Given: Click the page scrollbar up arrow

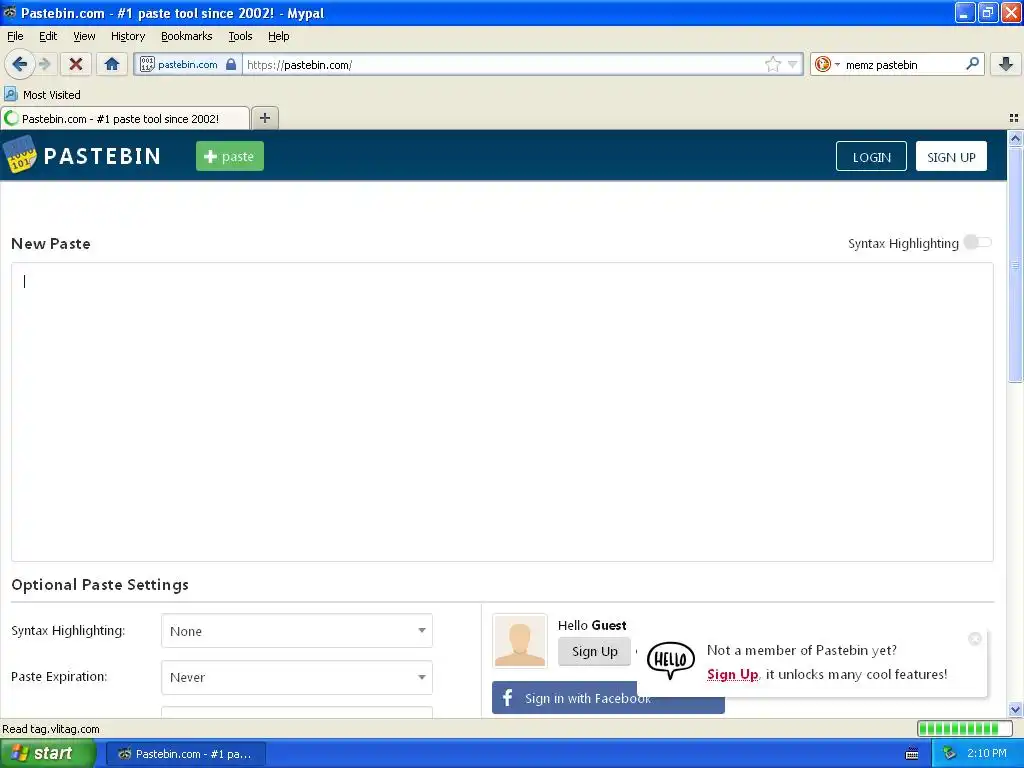Looking at the screenshot, I should (x=1015, y=138).
